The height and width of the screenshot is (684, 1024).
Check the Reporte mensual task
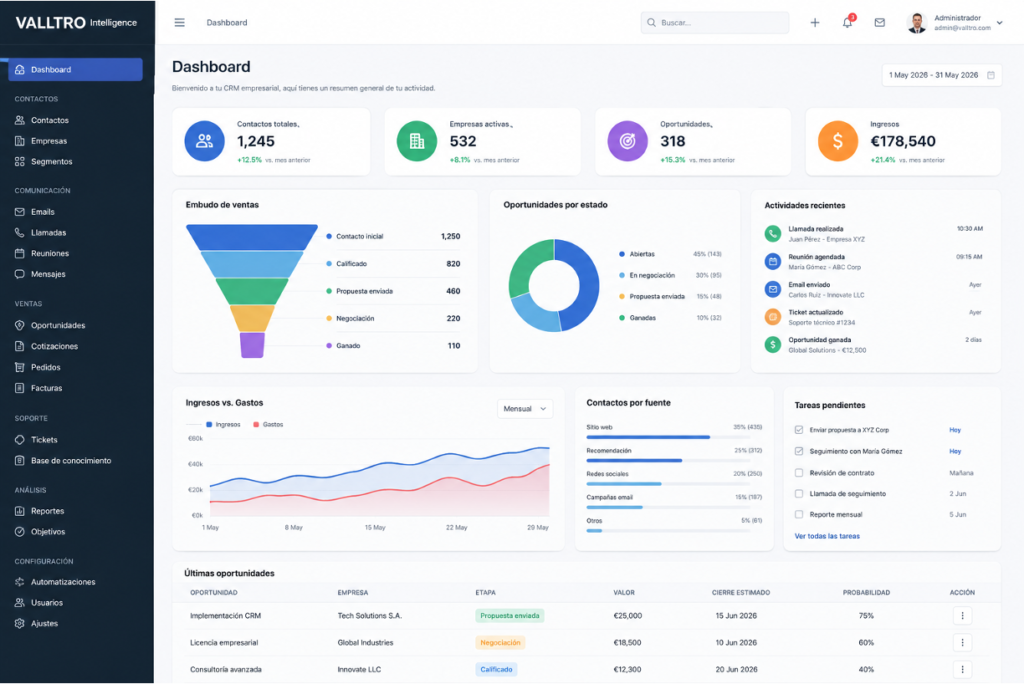pos(799,514)
